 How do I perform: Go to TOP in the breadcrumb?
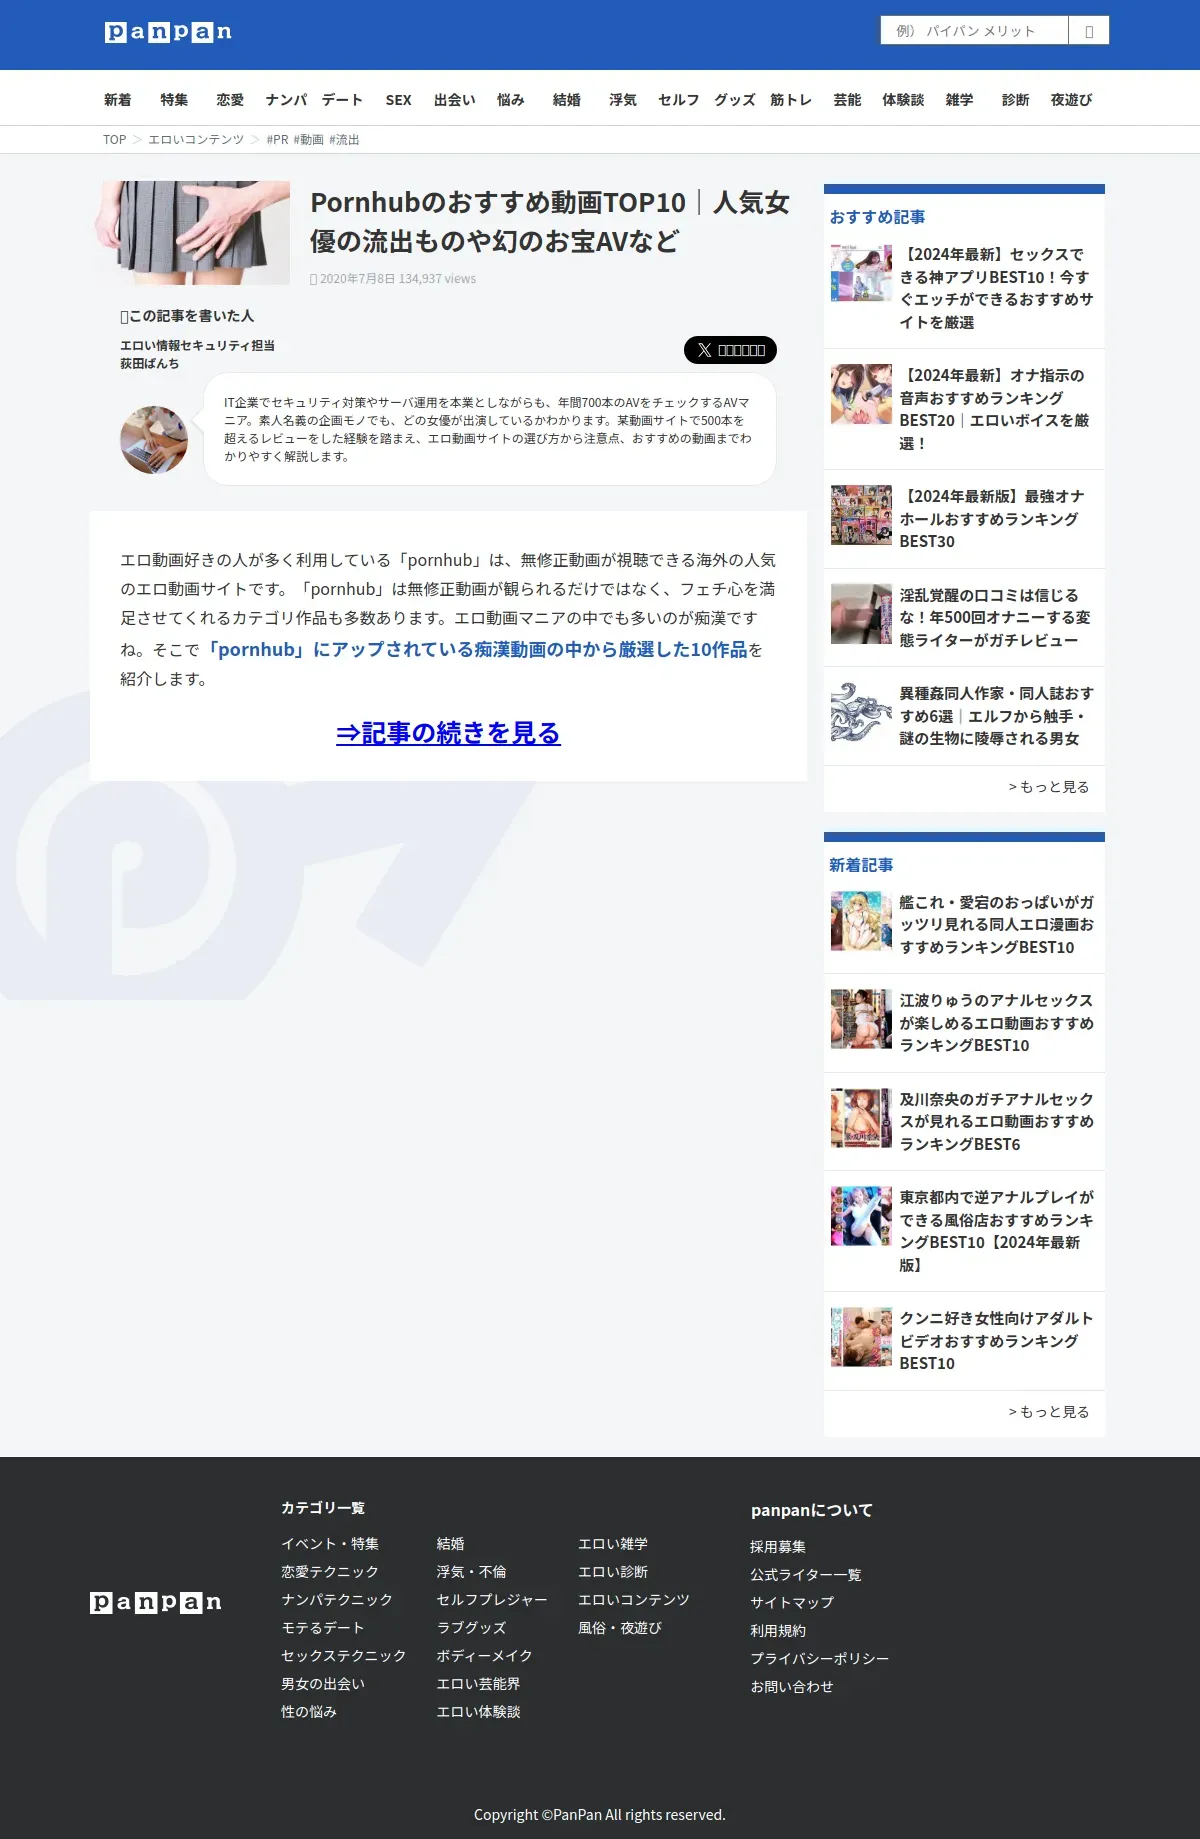click(x=114, y=140)
